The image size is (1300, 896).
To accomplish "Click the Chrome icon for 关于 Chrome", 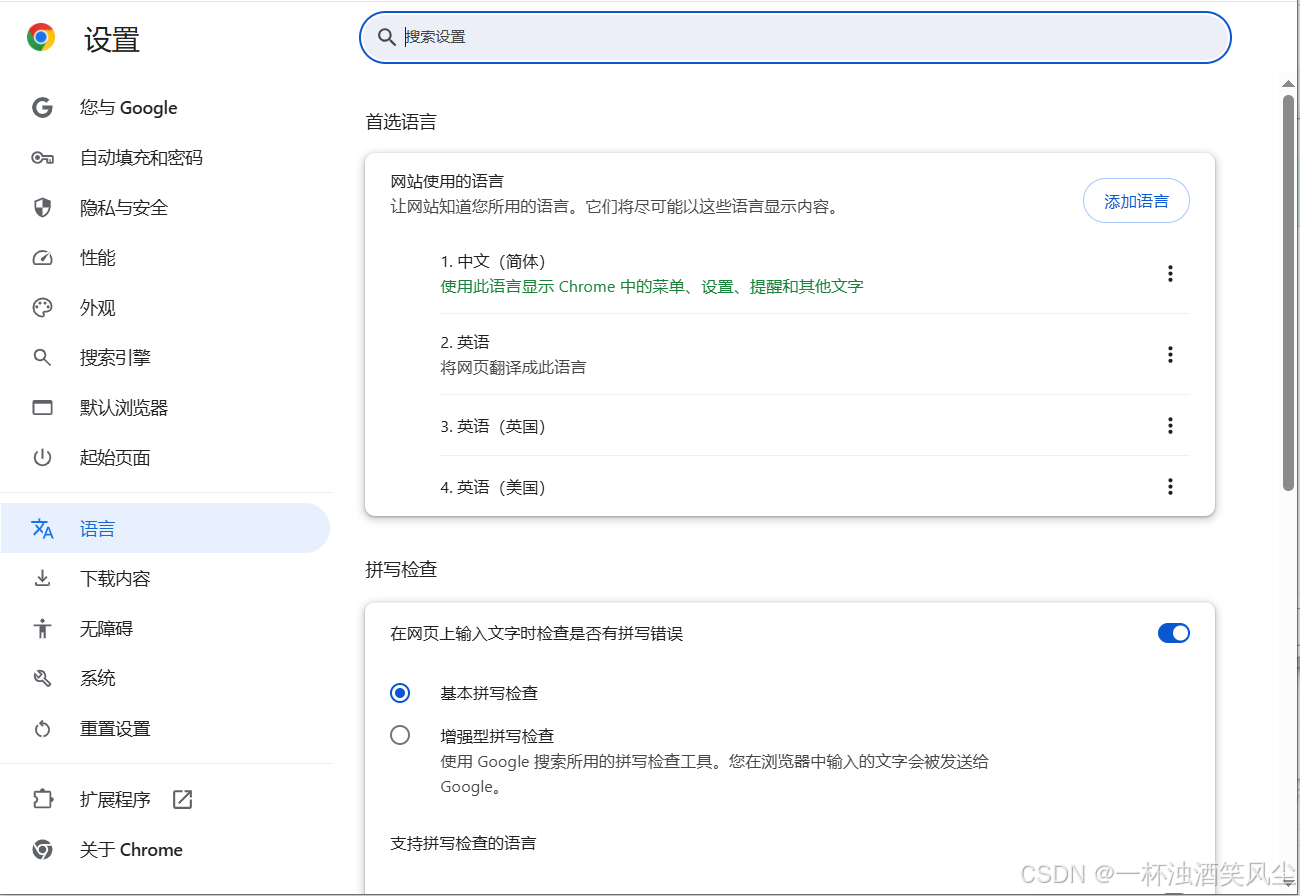I will coord(42,850).
